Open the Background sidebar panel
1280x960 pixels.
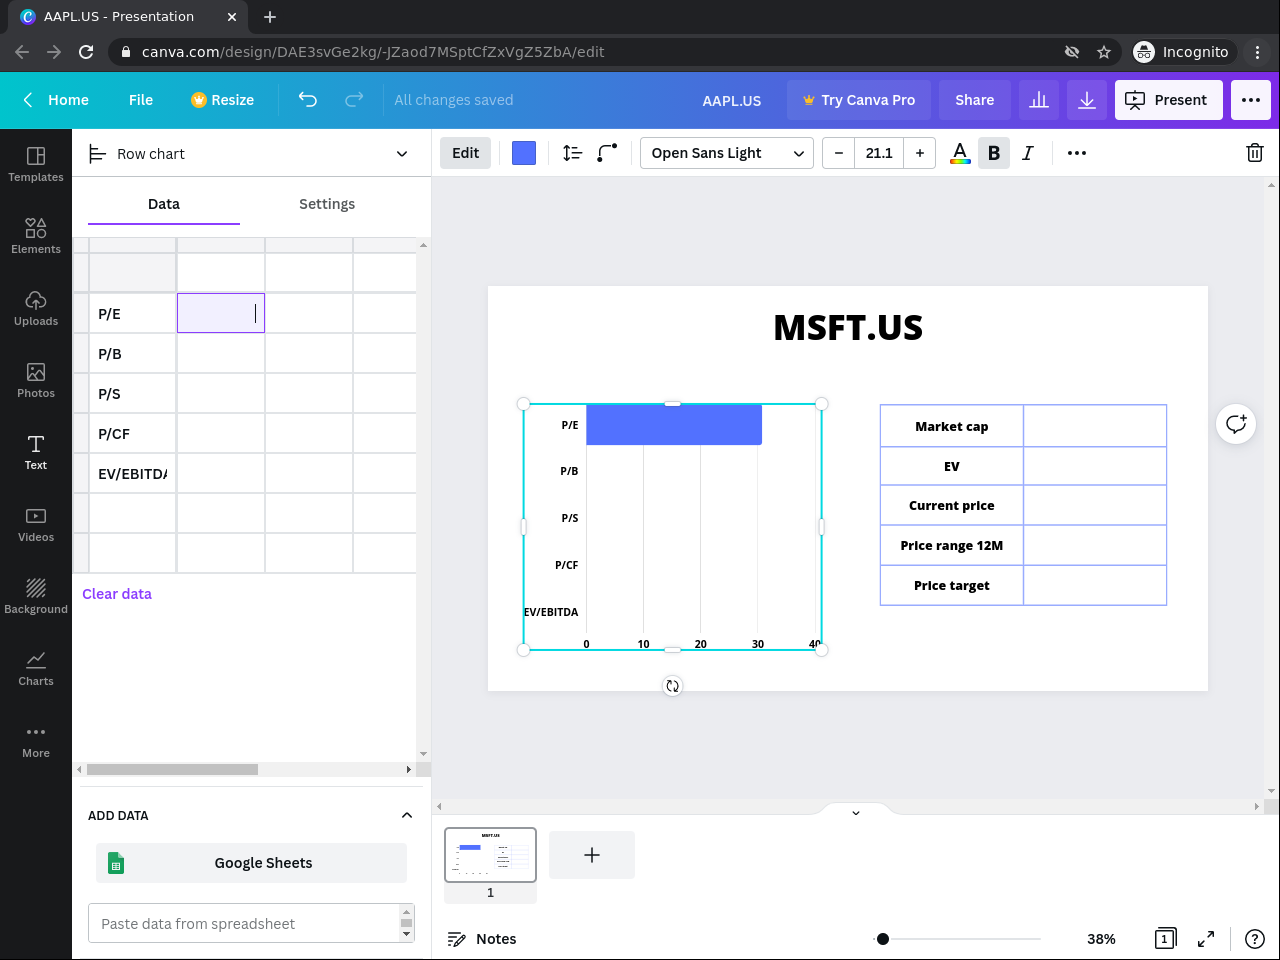36,596
